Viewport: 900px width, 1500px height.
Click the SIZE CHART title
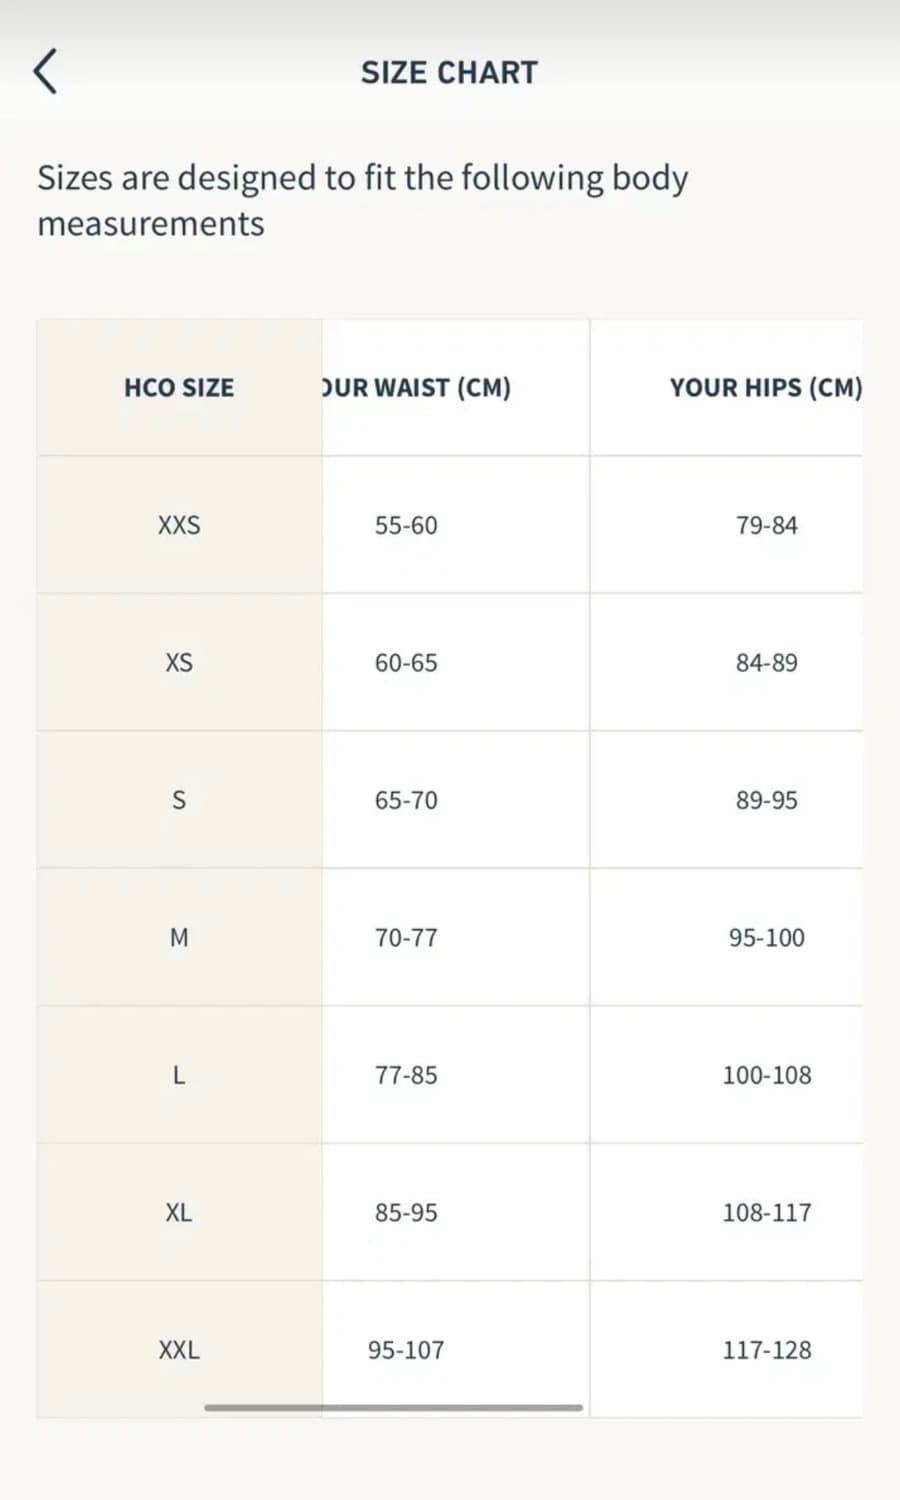tap(449, 73)
